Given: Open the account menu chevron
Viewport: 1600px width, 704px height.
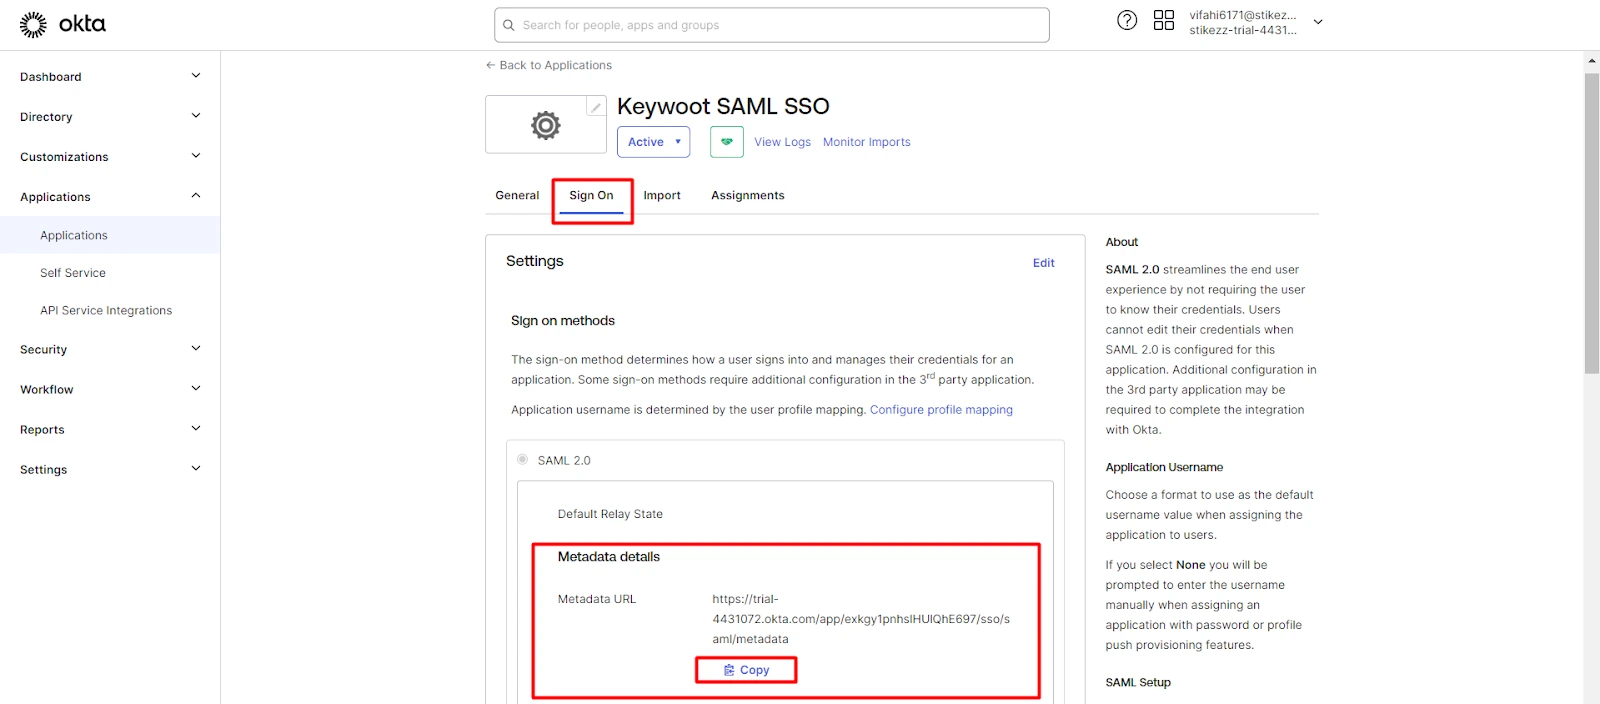Looking at the screenshot, I should tap(1318, 22).
